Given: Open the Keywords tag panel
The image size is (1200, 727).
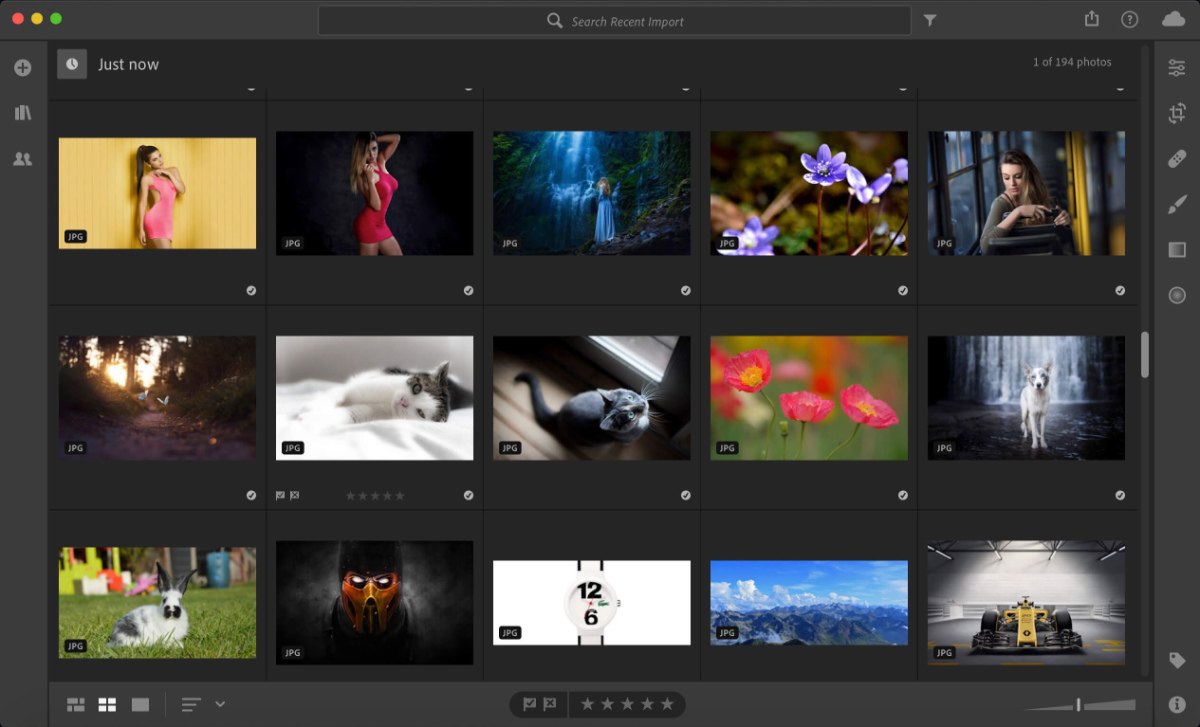Looking at the screenshot, I should pyautogui.click(x=1177, y=660).
